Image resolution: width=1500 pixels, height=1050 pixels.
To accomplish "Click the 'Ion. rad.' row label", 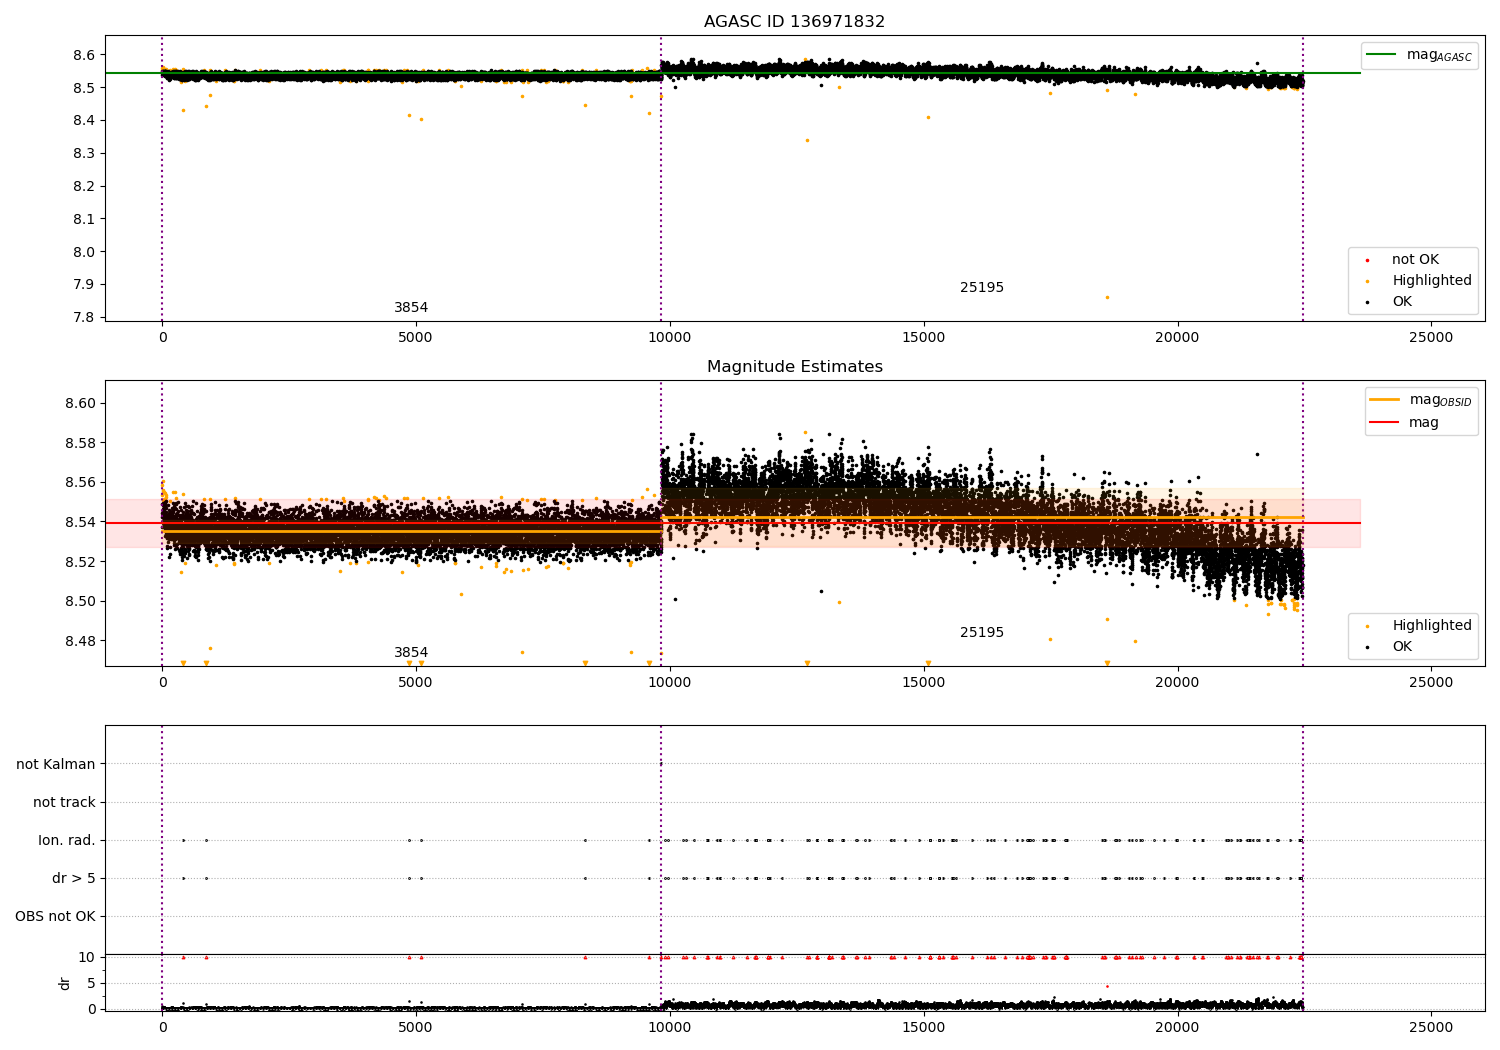I will pos(67,840).
